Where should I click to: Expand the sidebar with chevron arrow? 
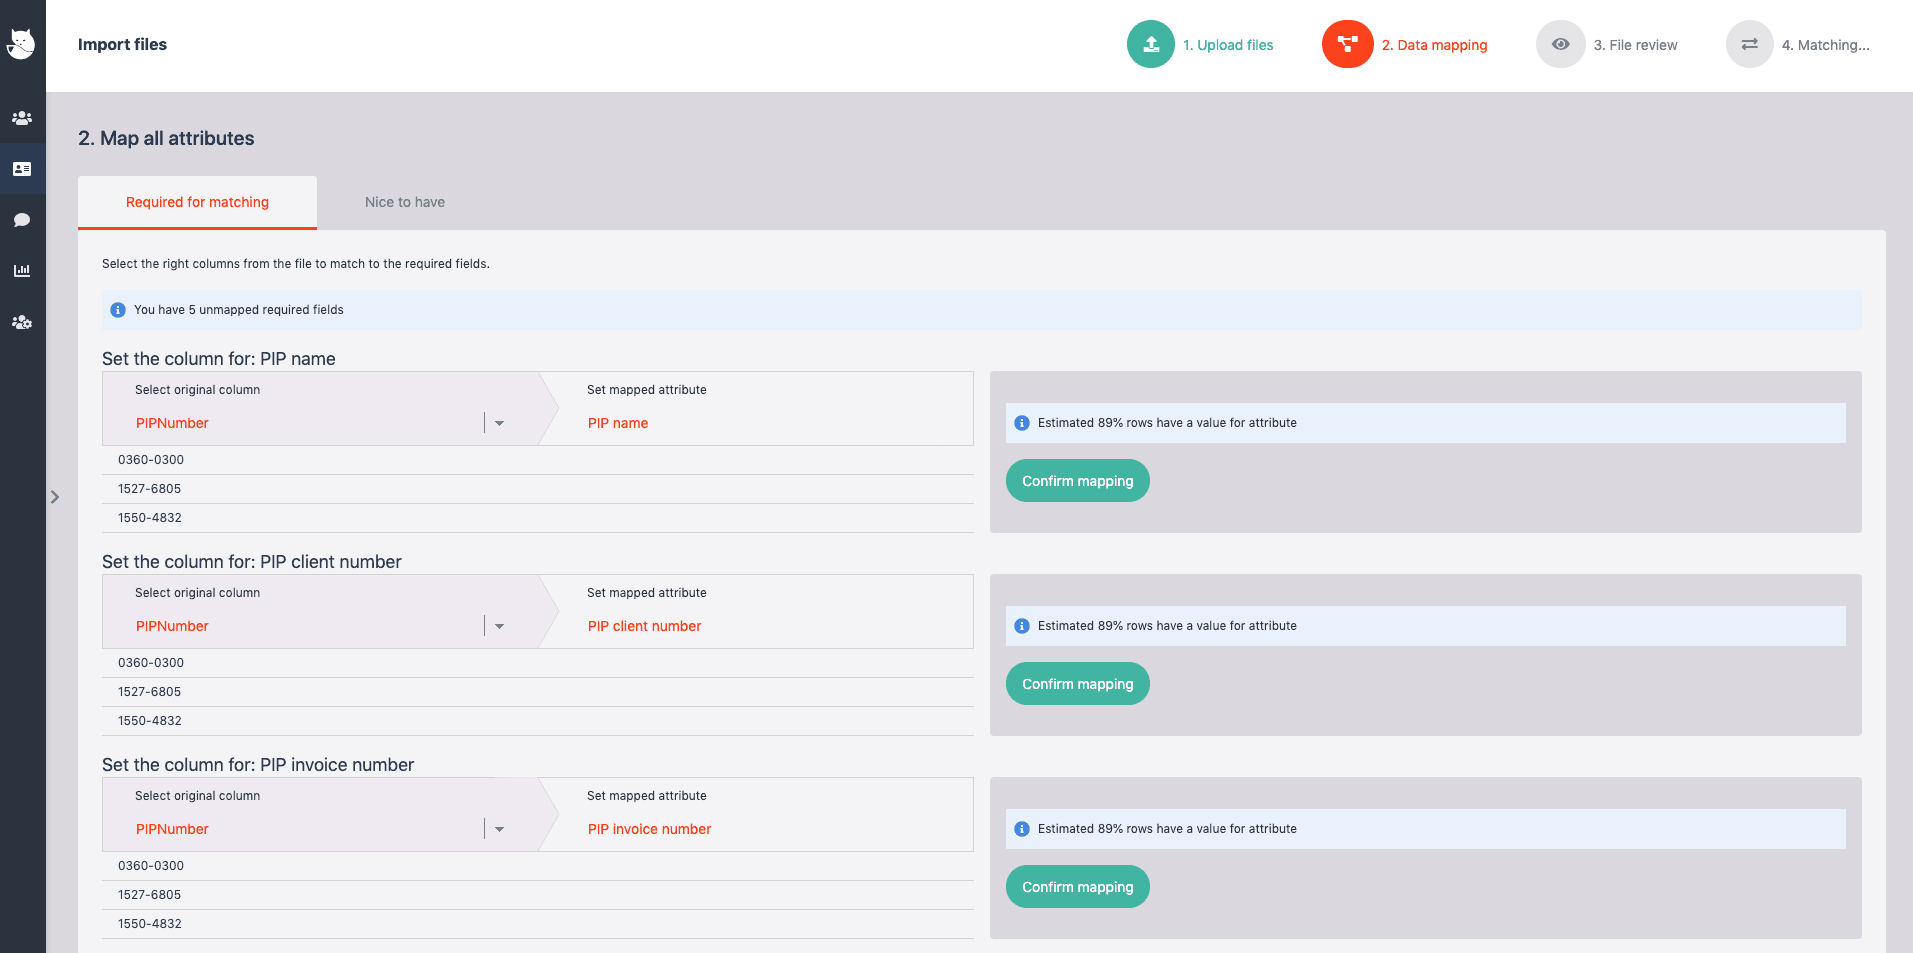click(55, 497)
